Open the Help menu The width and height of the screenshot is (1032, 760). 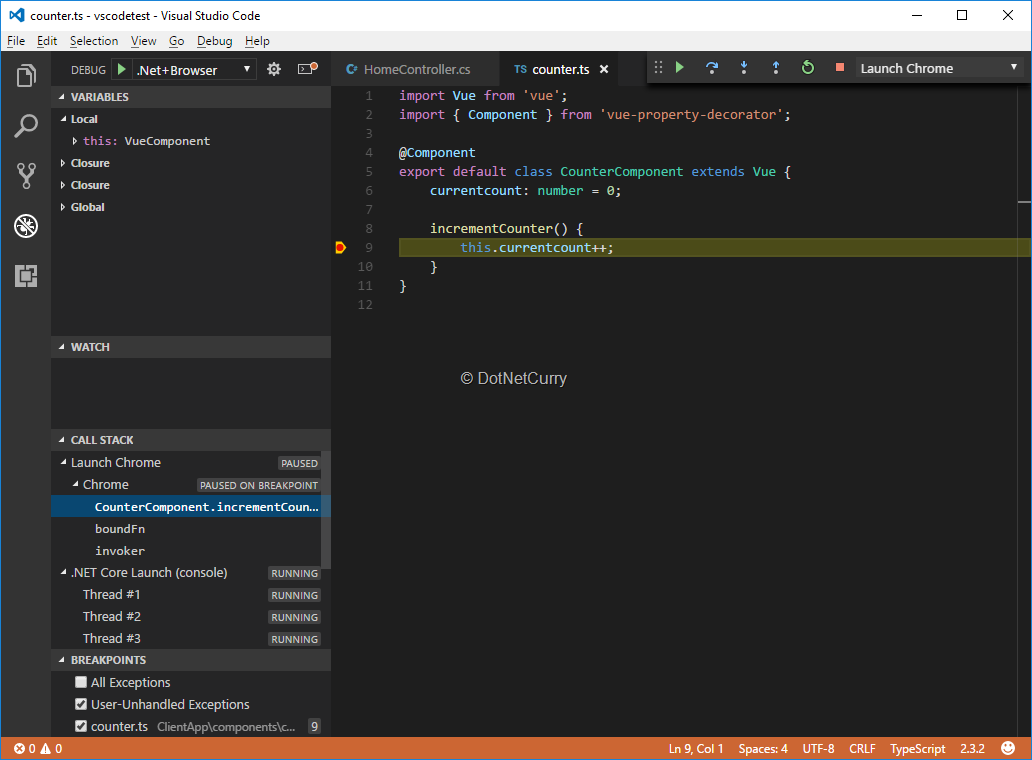point(257,41)
